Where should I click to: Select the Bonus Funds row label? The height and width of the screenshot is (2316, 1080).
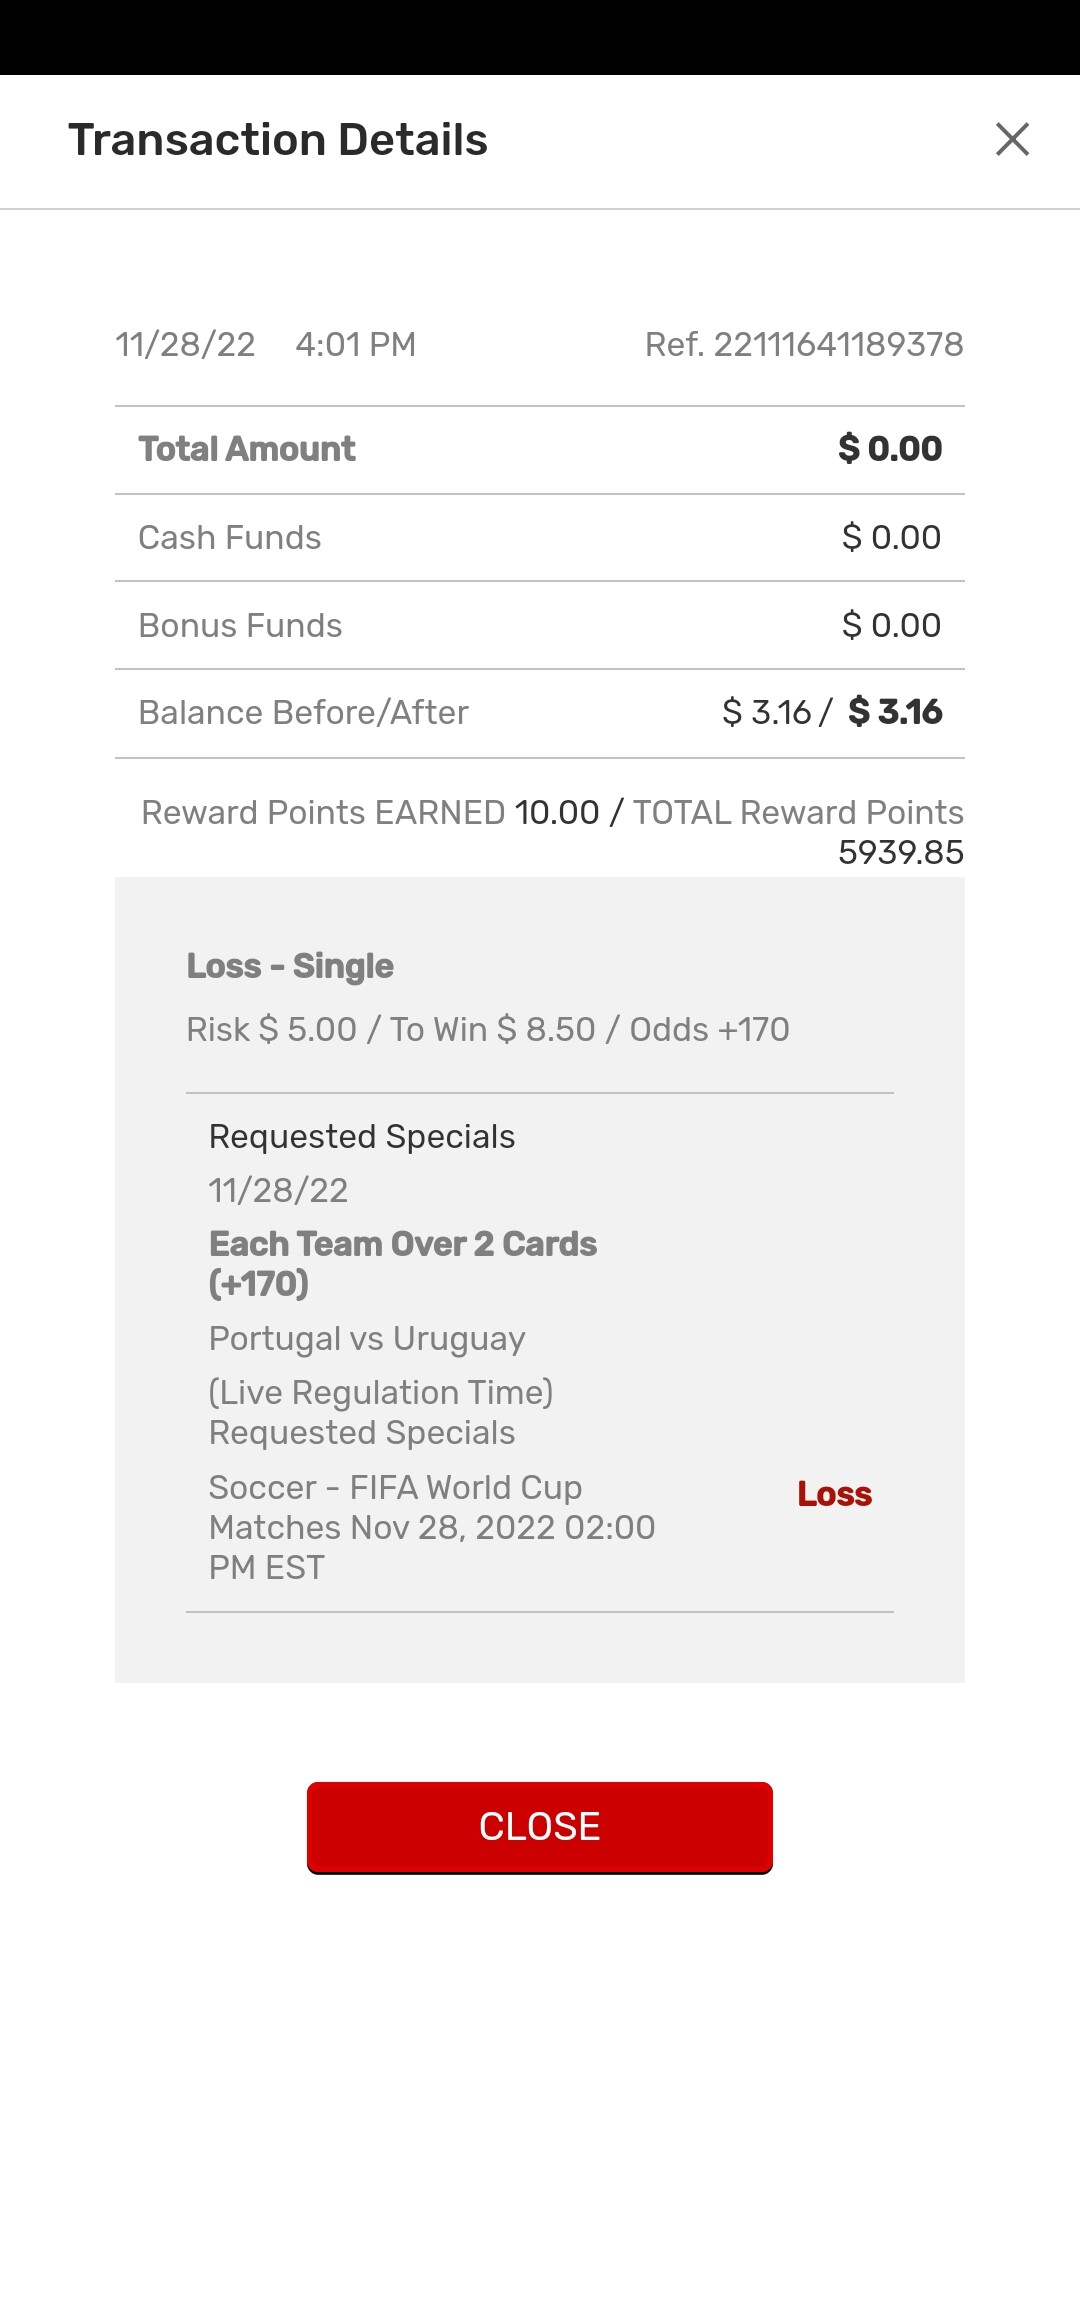240,625
